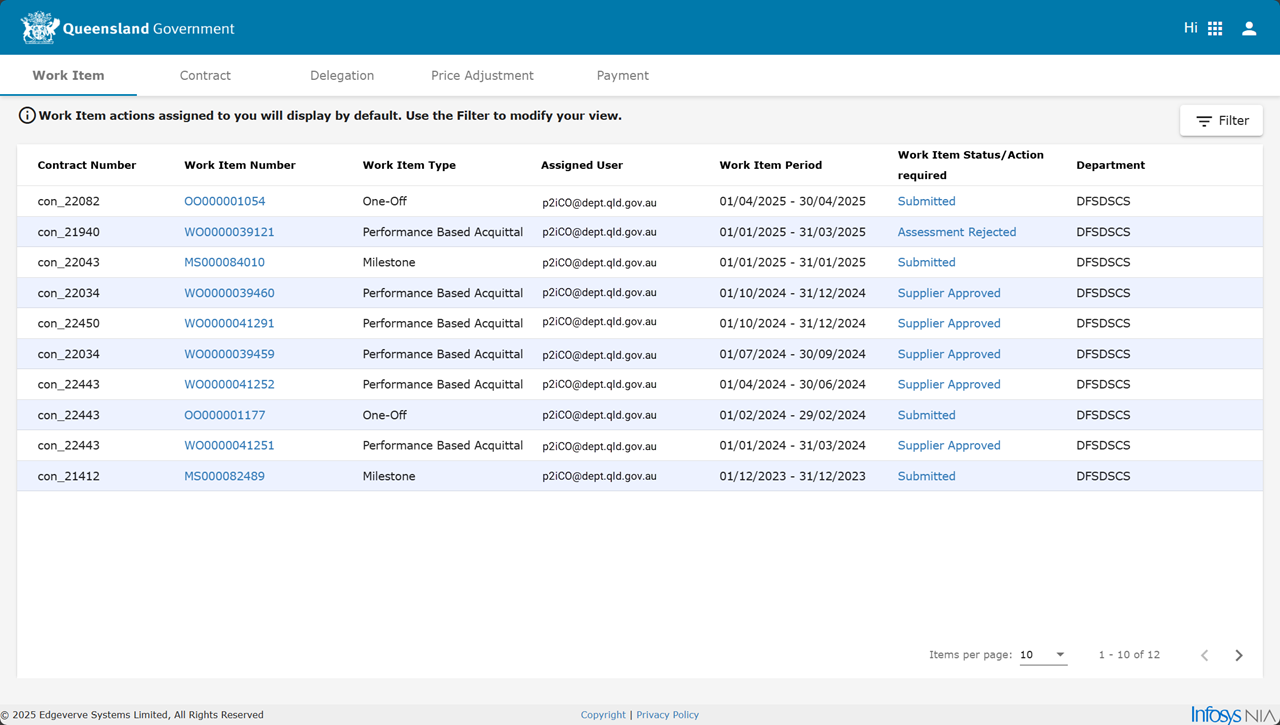
Task: Select the Price Adjustment tab
Action: click(x=482, y=76)
